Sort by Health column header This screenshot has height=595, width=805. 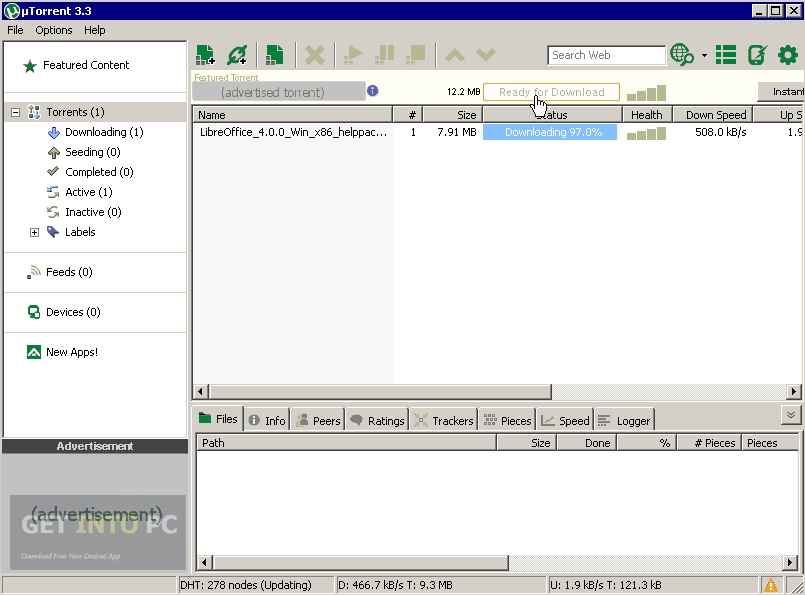point(647,115)
